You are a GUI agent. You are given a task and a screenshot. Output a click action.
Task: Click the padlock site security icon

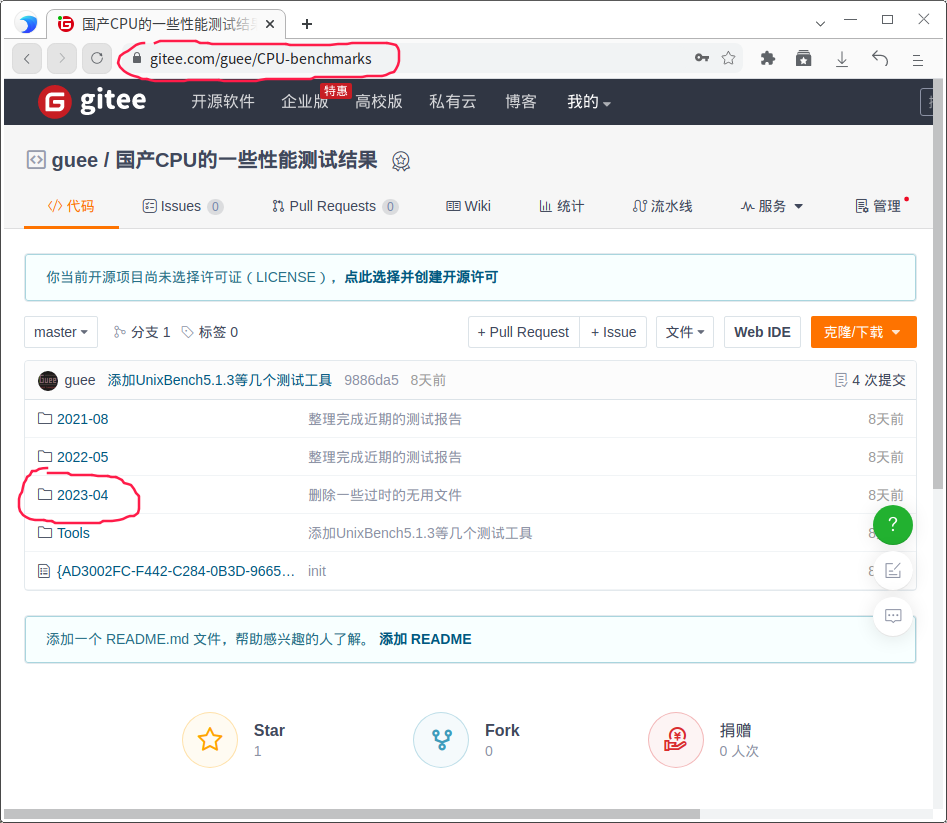click(137, 58)
